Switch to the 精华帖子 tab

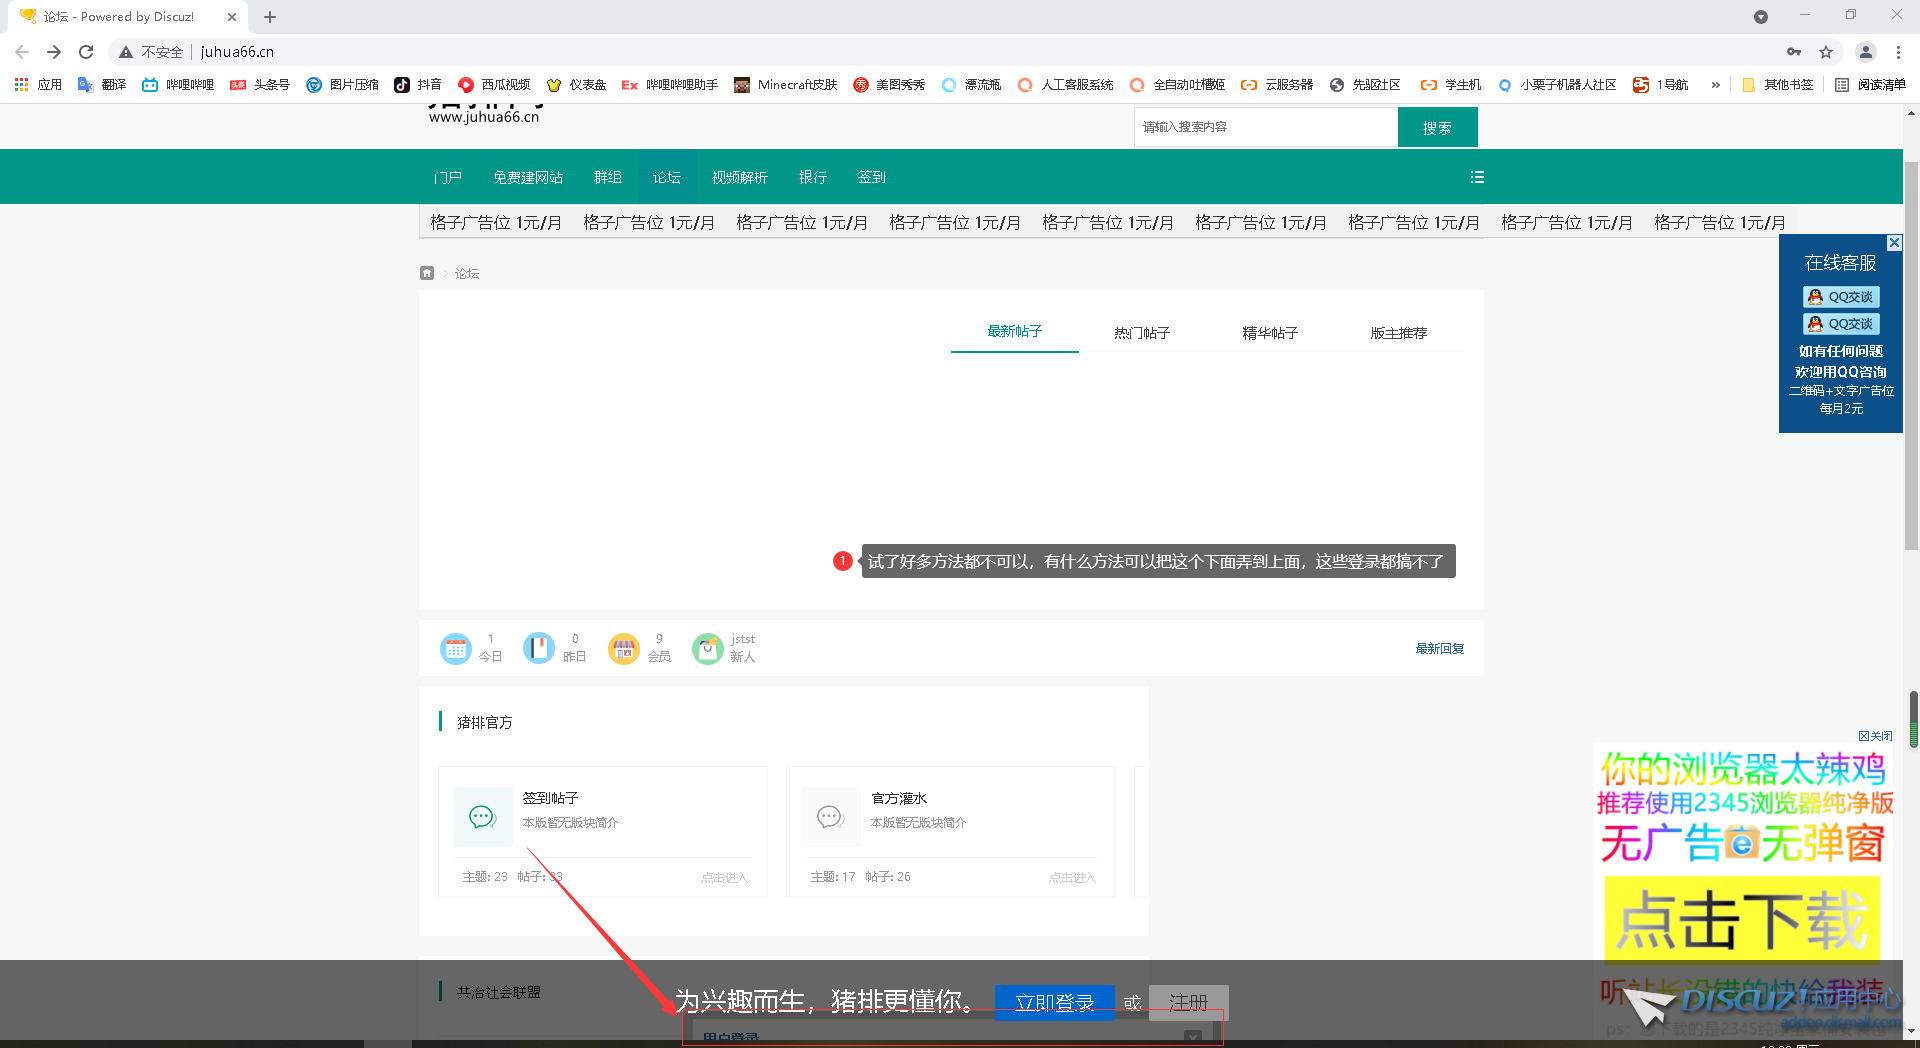pyautogui.click(x=1270, y=333)
